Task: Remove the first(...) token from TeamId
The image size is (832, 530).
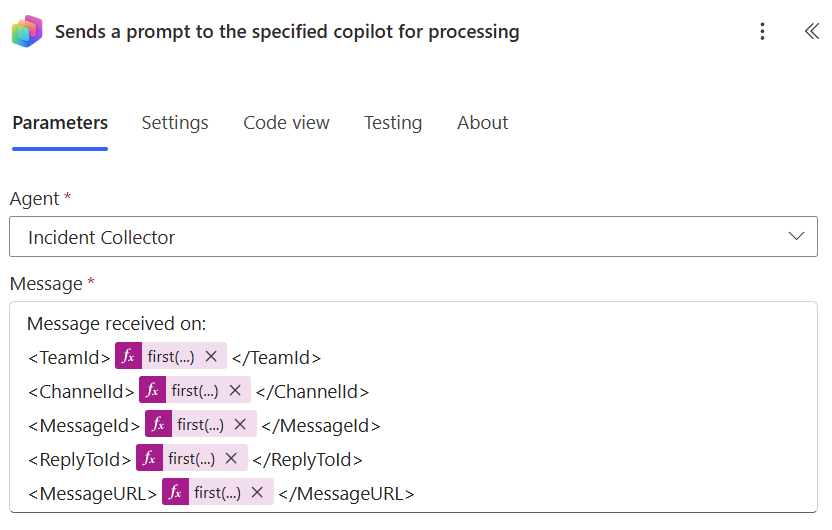Action: (211, 356)
